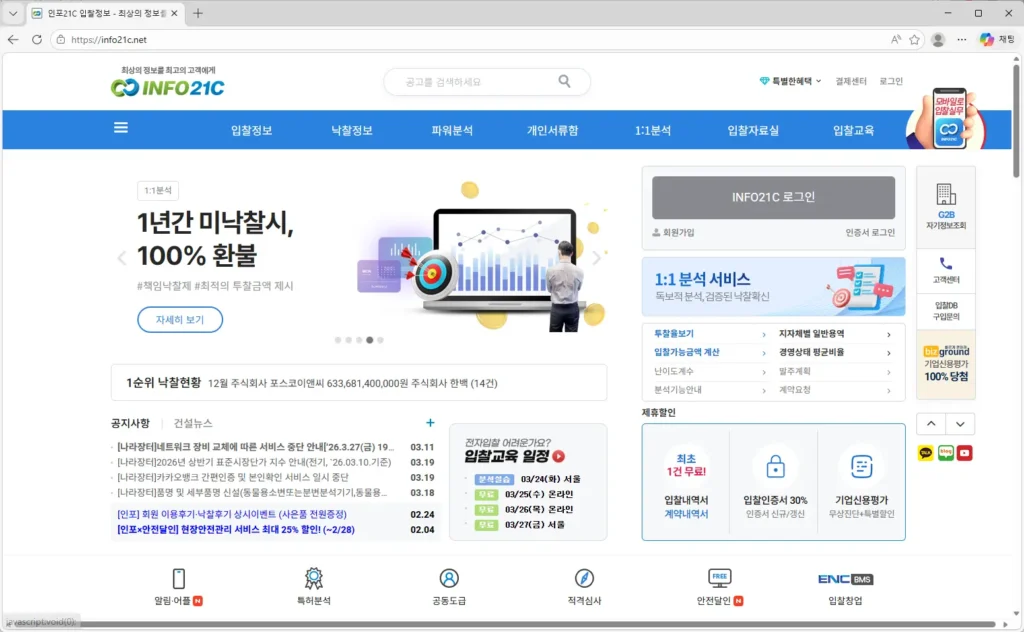
Task: Open the 입찰인증서 30% lock icon
Action: pos(775,467)
